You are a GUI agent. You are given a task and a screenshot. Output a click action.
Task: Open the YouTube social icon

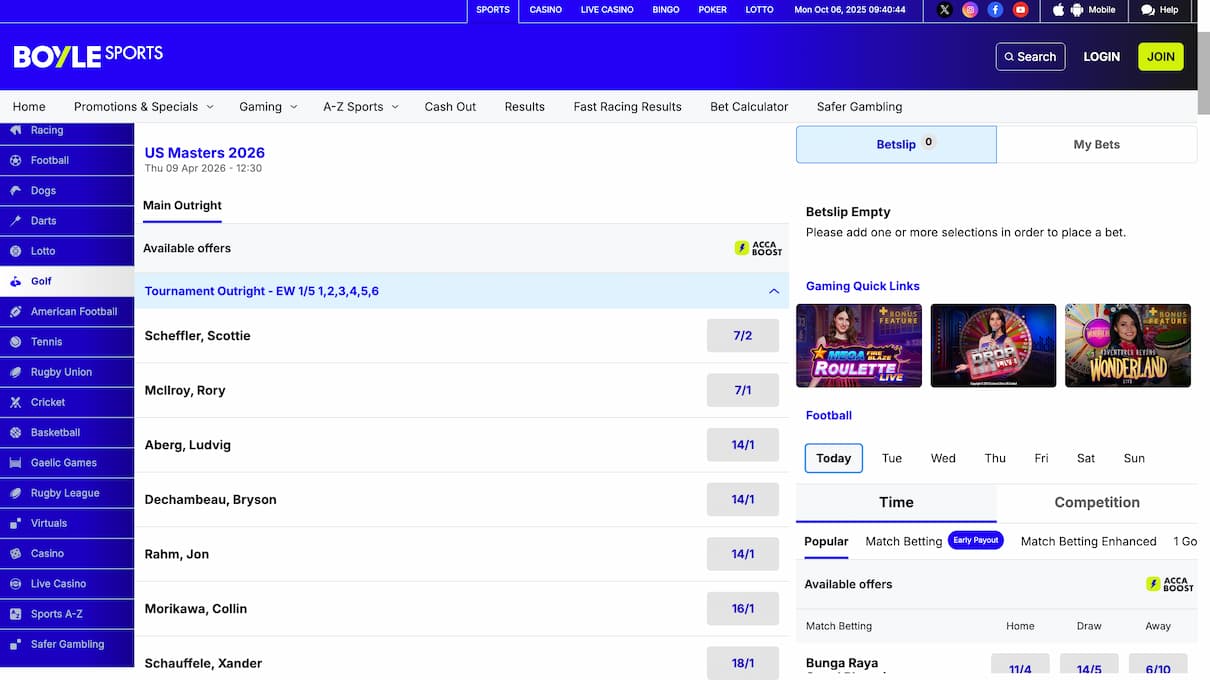click(1020, 10)
